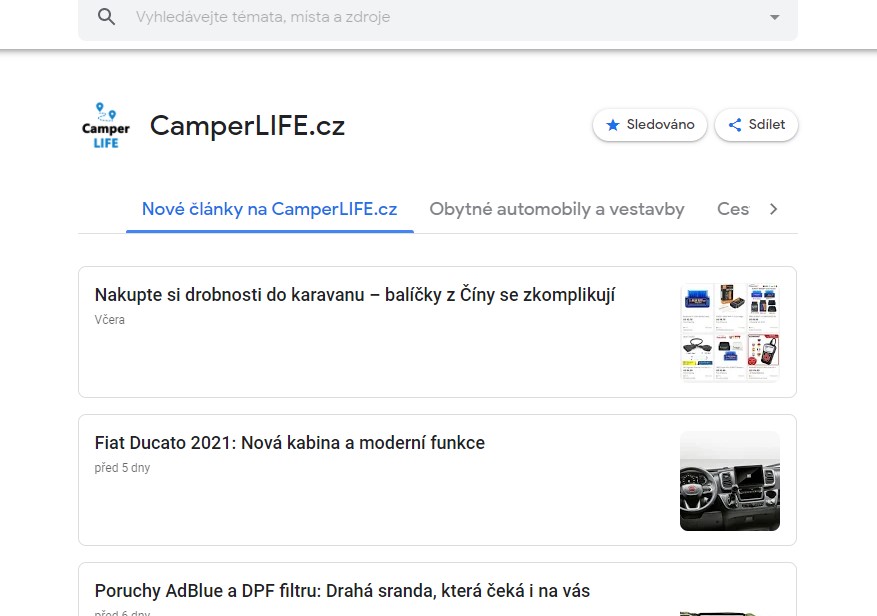The image size is (877, 616).
Task: Click the Včera timestamp on first article
Action: coord(110,319)
